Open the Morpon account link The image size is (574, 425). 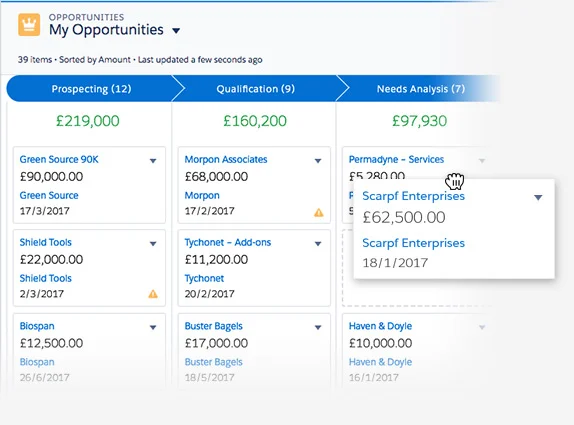coord(202,195)
